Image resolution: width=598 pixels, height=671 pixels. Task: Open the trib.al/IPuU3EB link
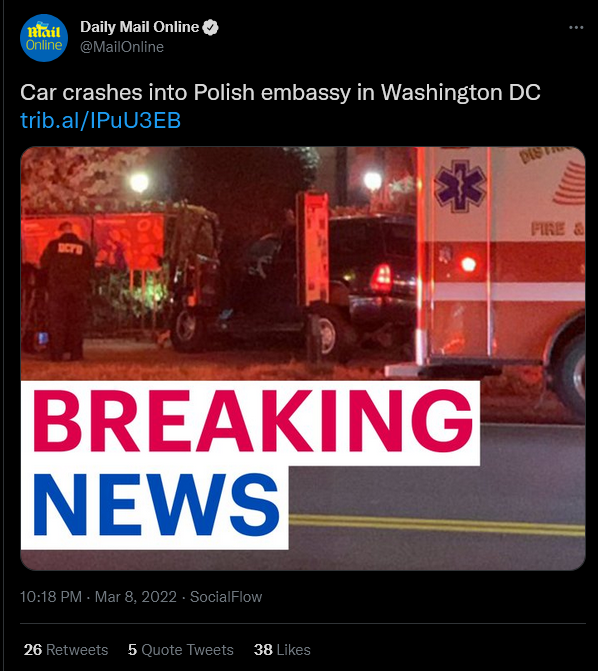pos(101,120)
